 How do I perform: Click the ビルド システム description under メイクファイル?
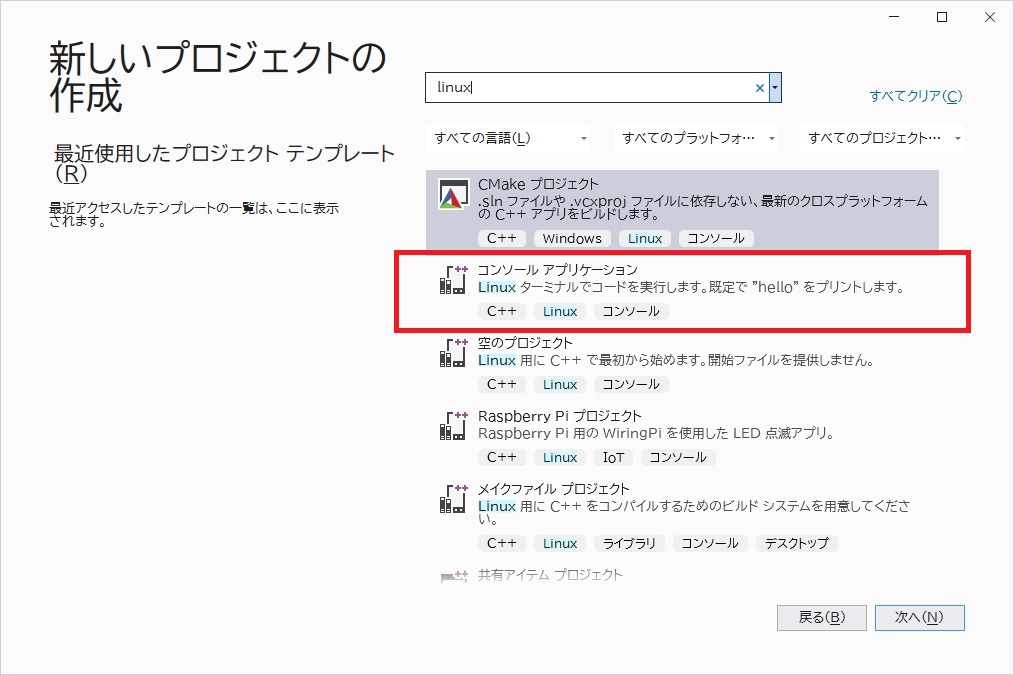click(x=693, y=512)
